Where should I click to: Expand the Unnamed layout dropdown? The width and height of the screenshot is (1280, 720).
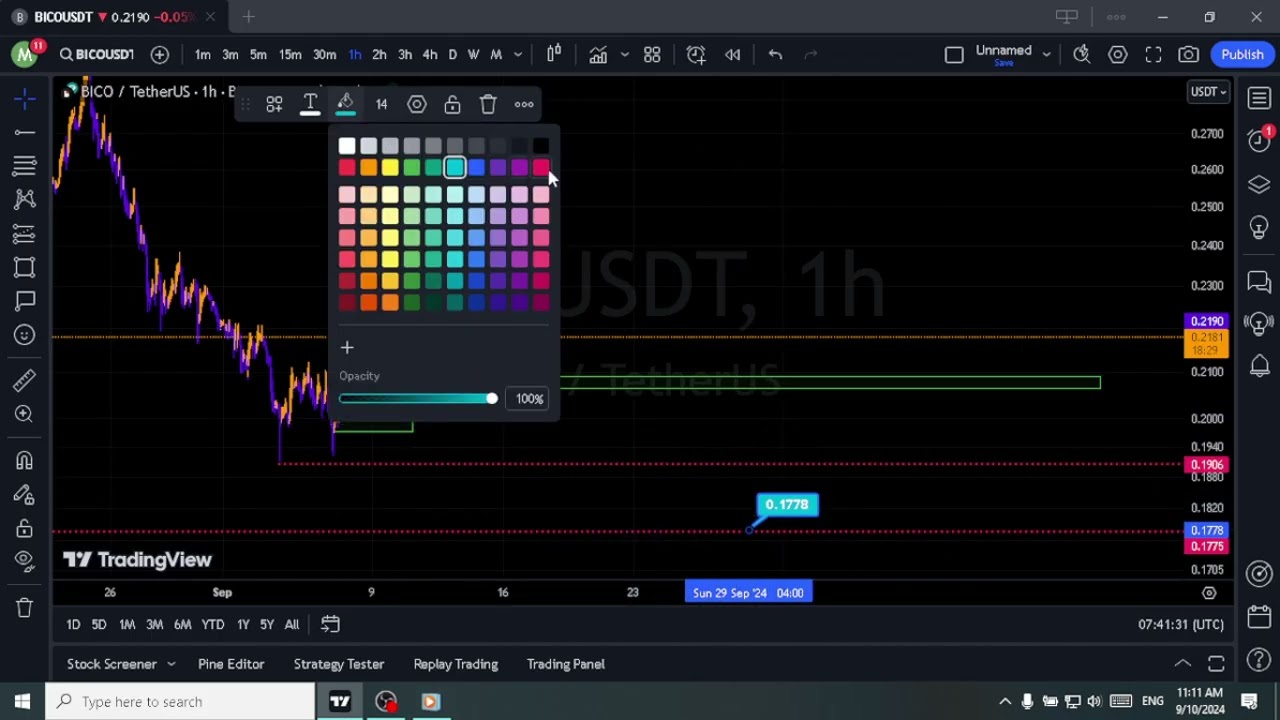[x=1049, y=54]
